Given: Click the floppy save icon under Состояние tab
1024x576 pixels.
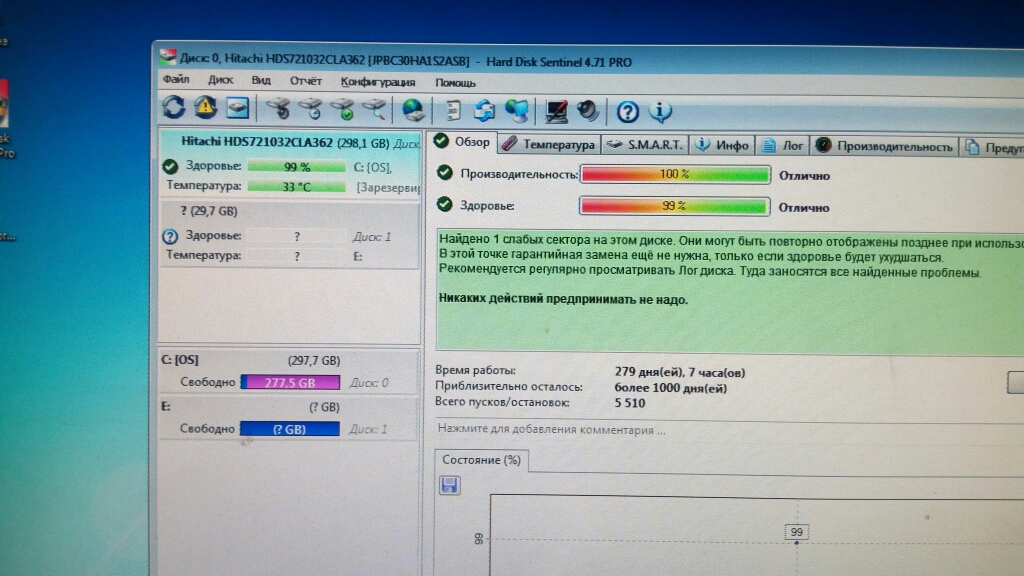Looking at the screenshot, I should tap(449, 485).
